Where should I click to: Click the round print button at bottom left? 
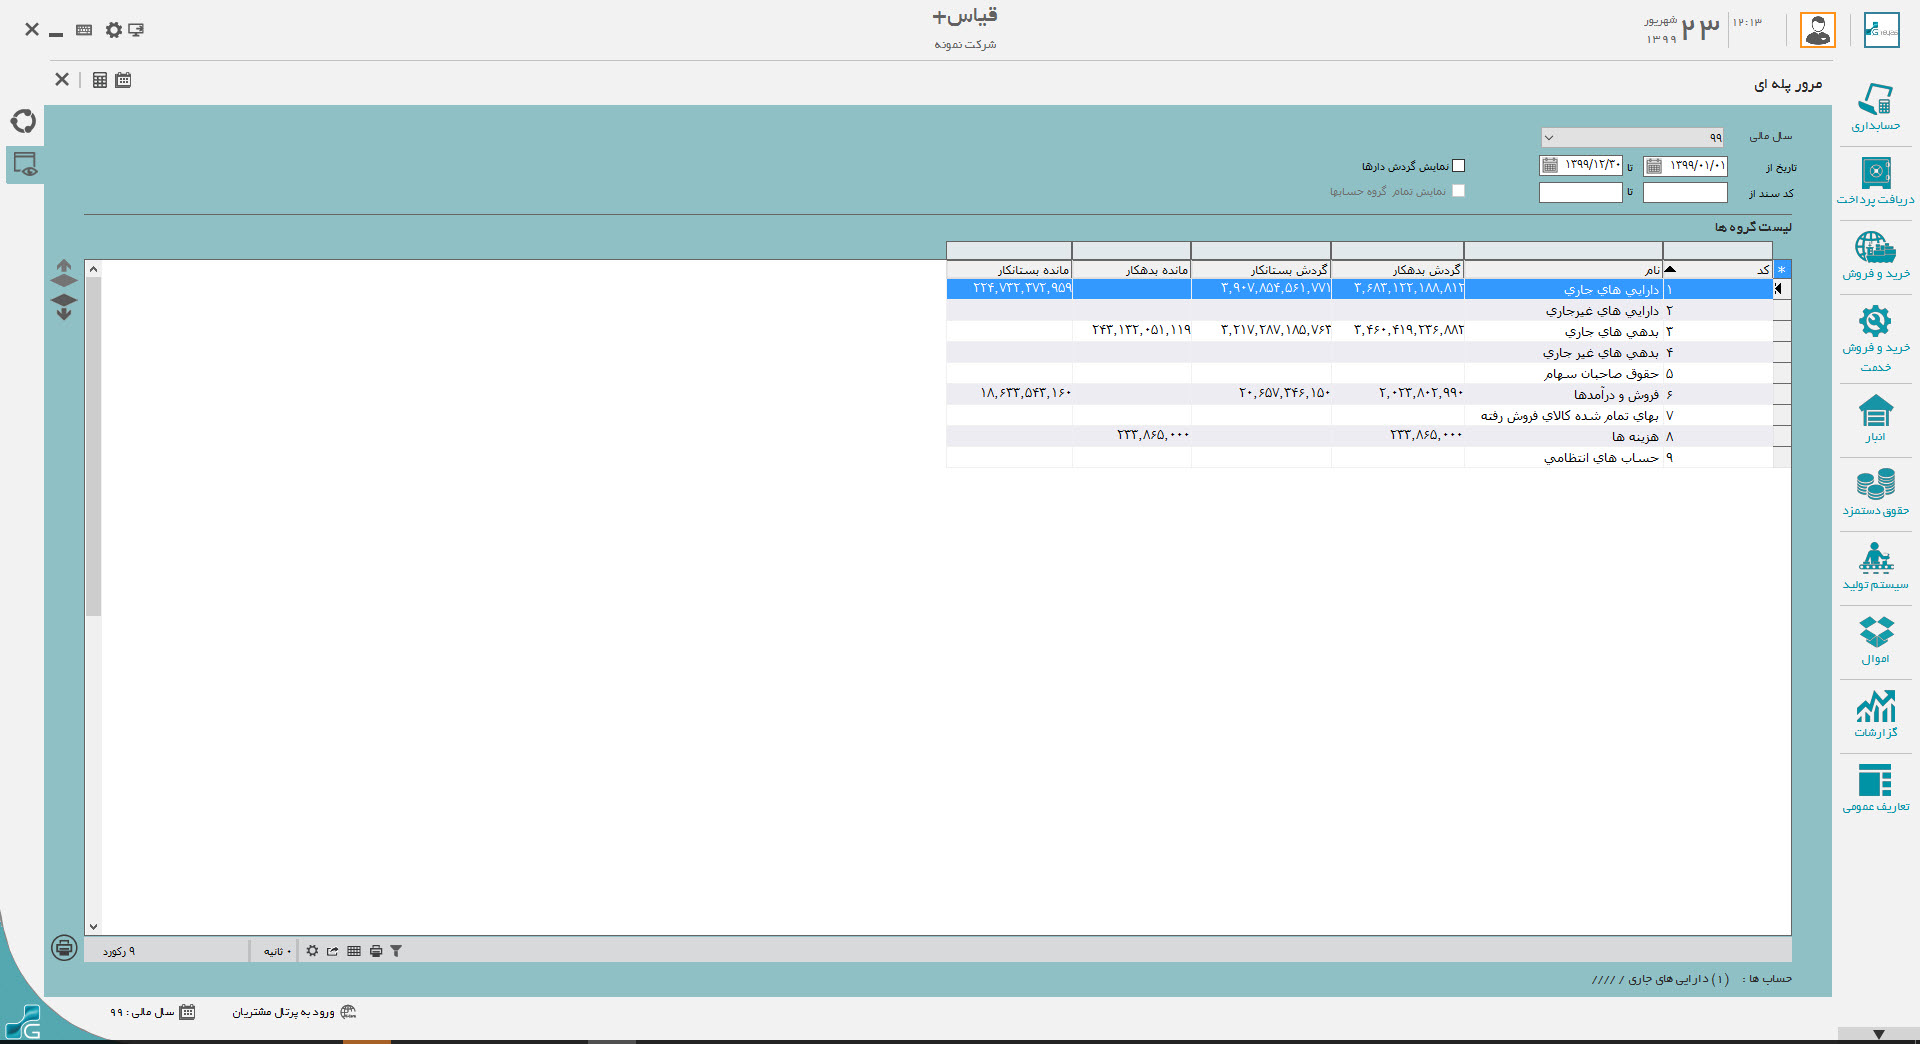tap(64, 947)
